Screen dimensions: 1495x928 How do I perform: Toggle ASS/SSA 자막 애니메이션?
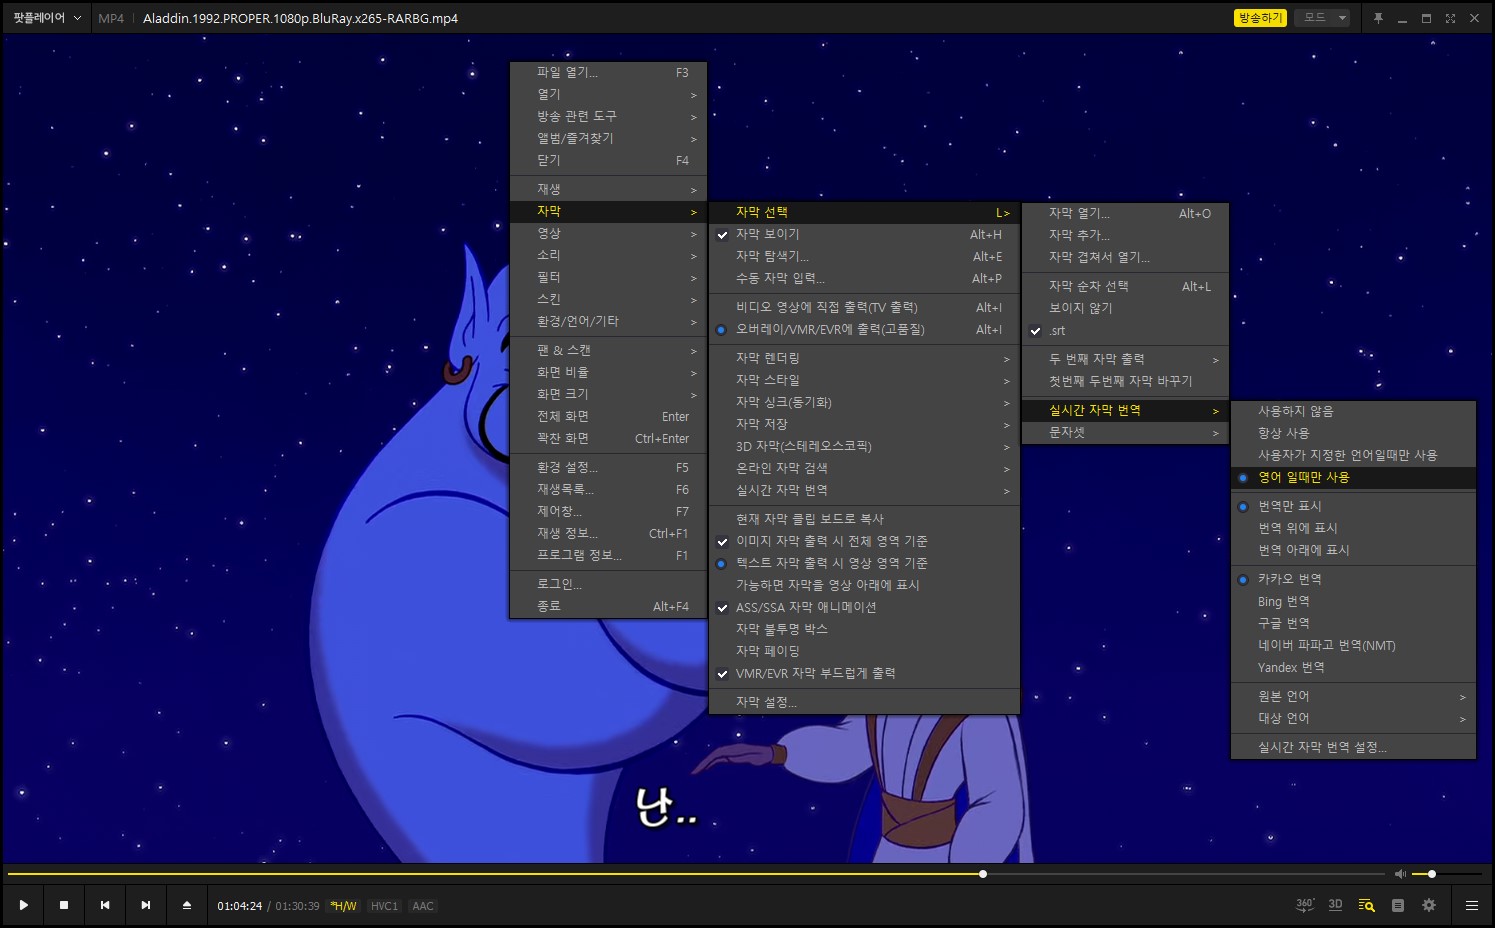864,607
